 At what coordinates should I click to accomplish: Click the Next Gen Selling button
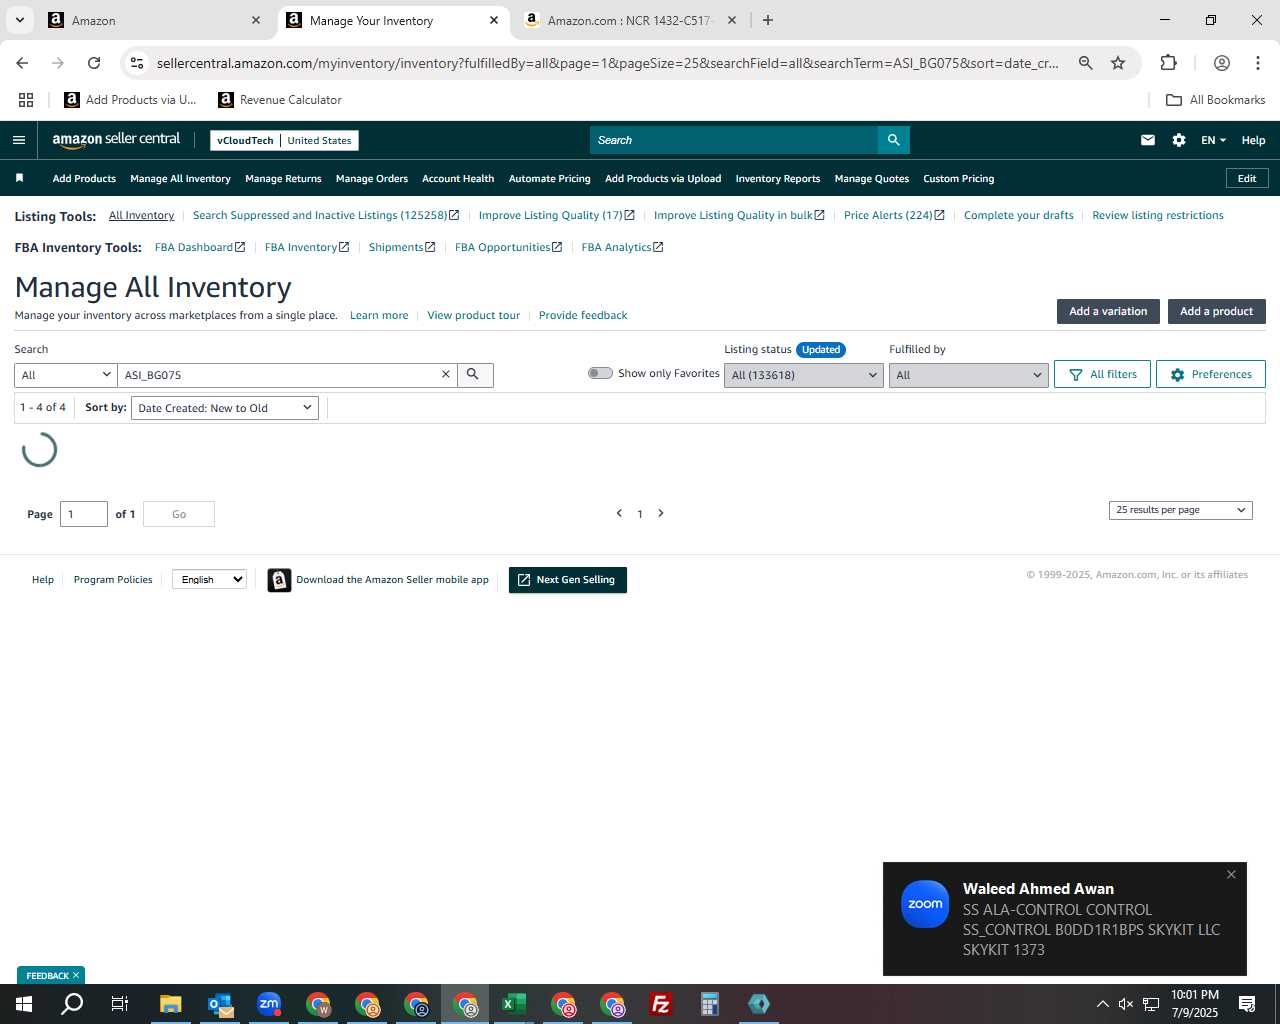click(x=568, y=580)
